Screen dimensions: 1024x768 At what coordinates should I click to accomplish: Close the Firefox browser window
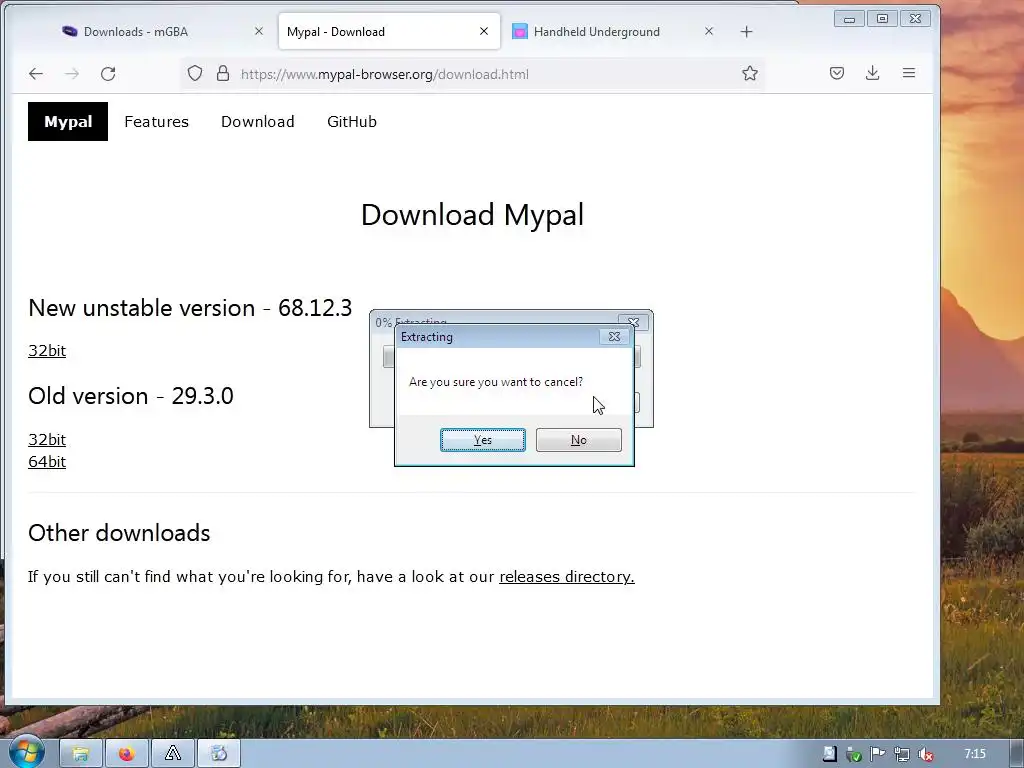(x=916, y=19)
